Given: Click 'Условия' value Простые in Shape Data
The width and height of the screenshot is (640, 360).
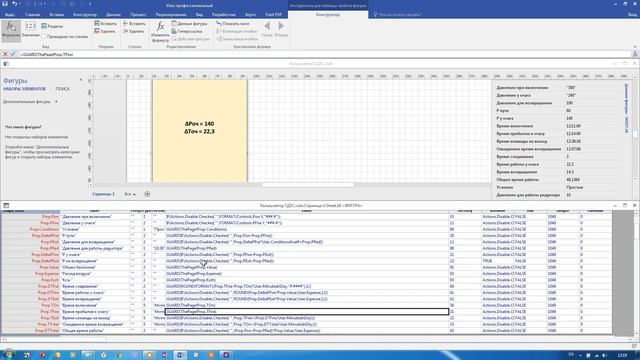Looking at the screenshot, I should (x=594, y=187).
